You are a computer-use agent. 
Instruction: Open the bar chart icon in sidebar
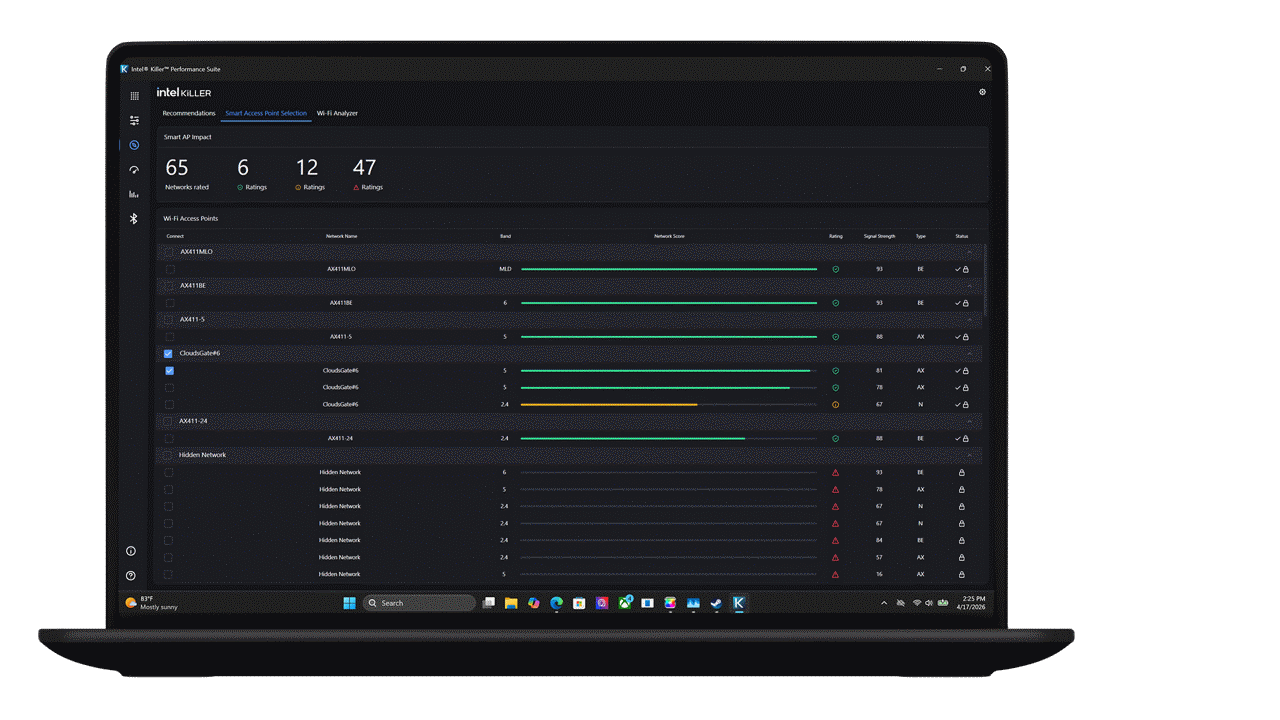coord(134,194)
